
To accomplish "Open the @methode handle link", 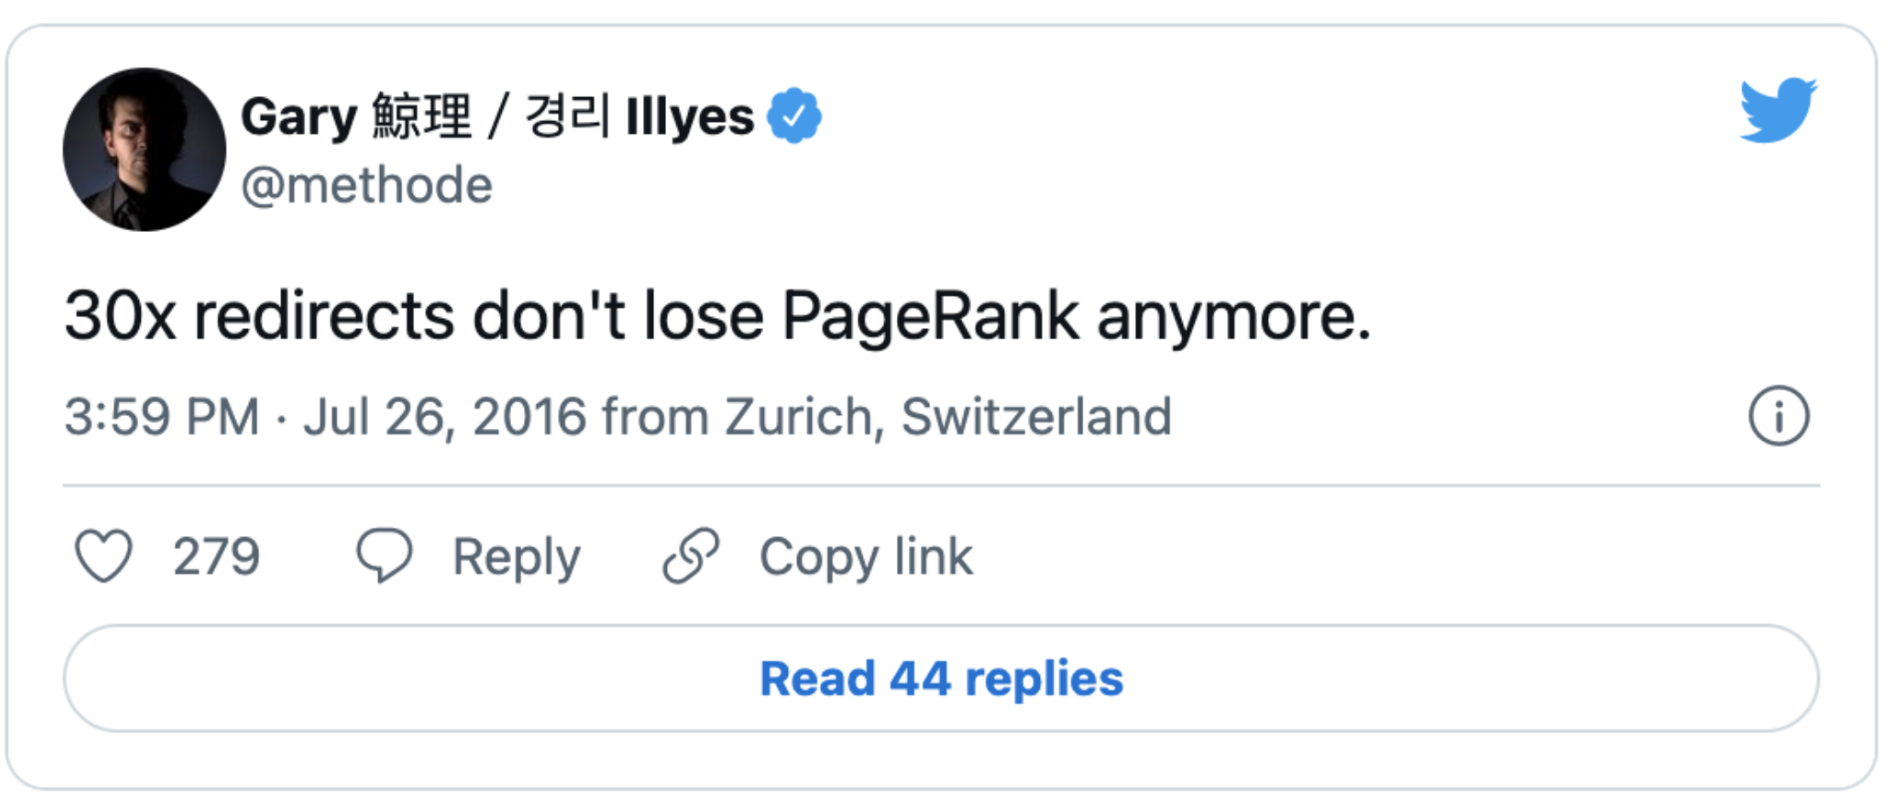I will point(367,185).
